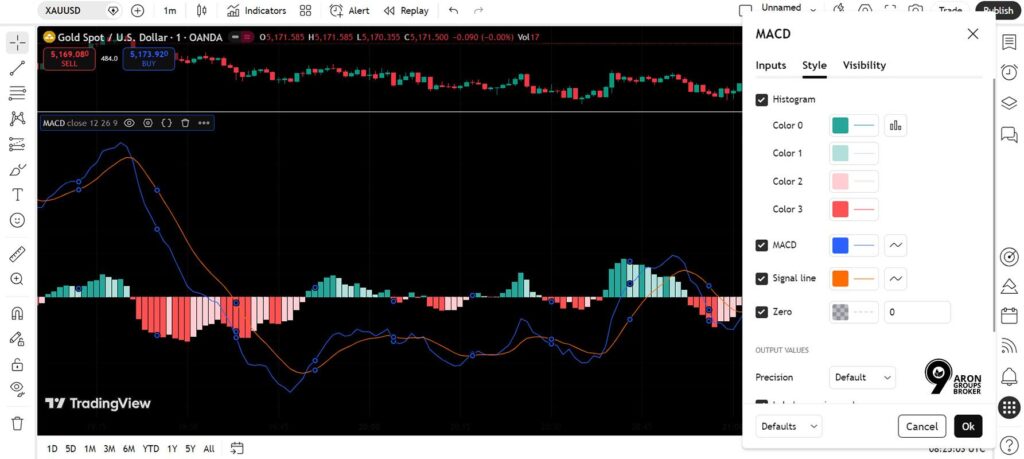Switch to the Visibility tab
Screen dimensions: 1024x459
[x=864, y=65]
